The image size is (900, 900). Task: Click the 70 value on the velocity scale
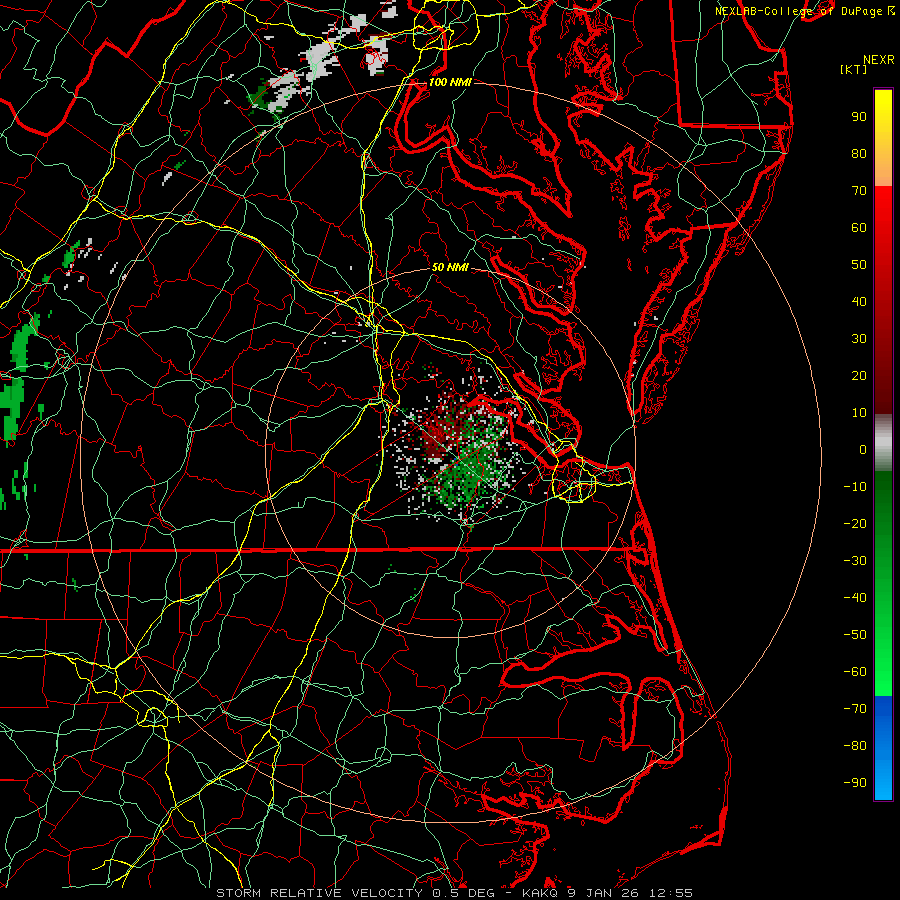859,191
